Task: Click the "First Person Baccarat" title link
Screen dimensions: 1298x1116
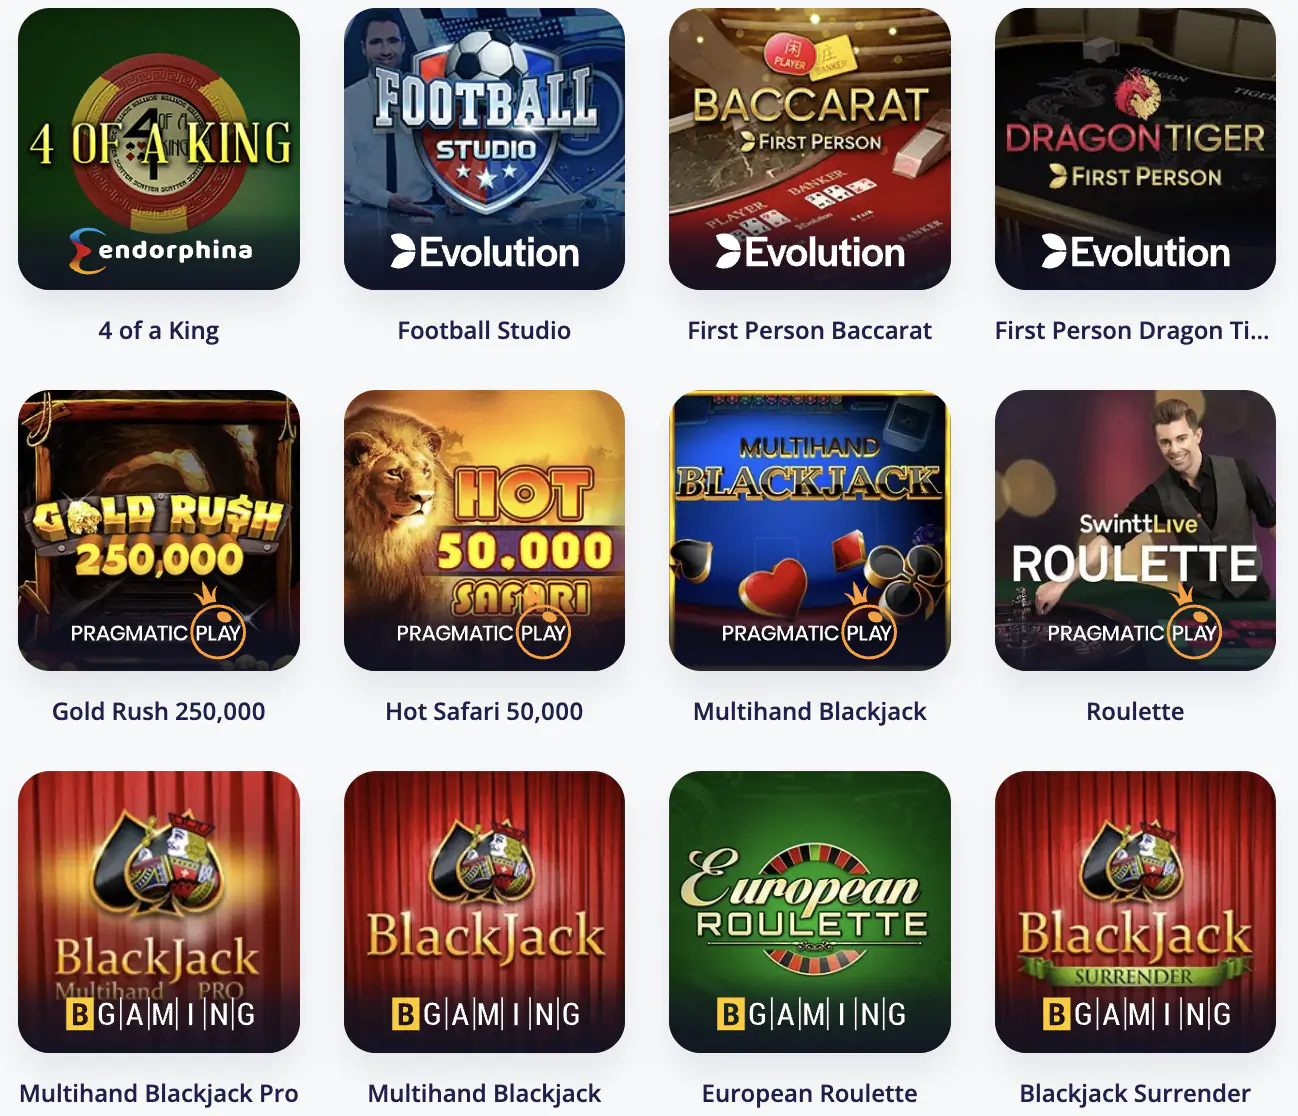Action: [x=810, y=331]
